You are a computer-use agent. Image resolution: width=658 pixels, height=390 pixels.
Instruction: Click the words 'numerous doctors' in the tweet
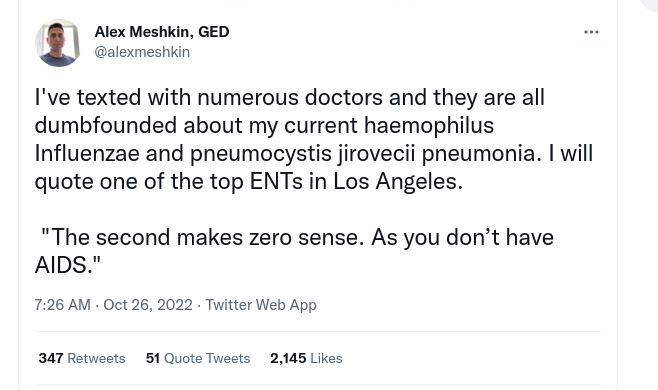tap(290, 97)
